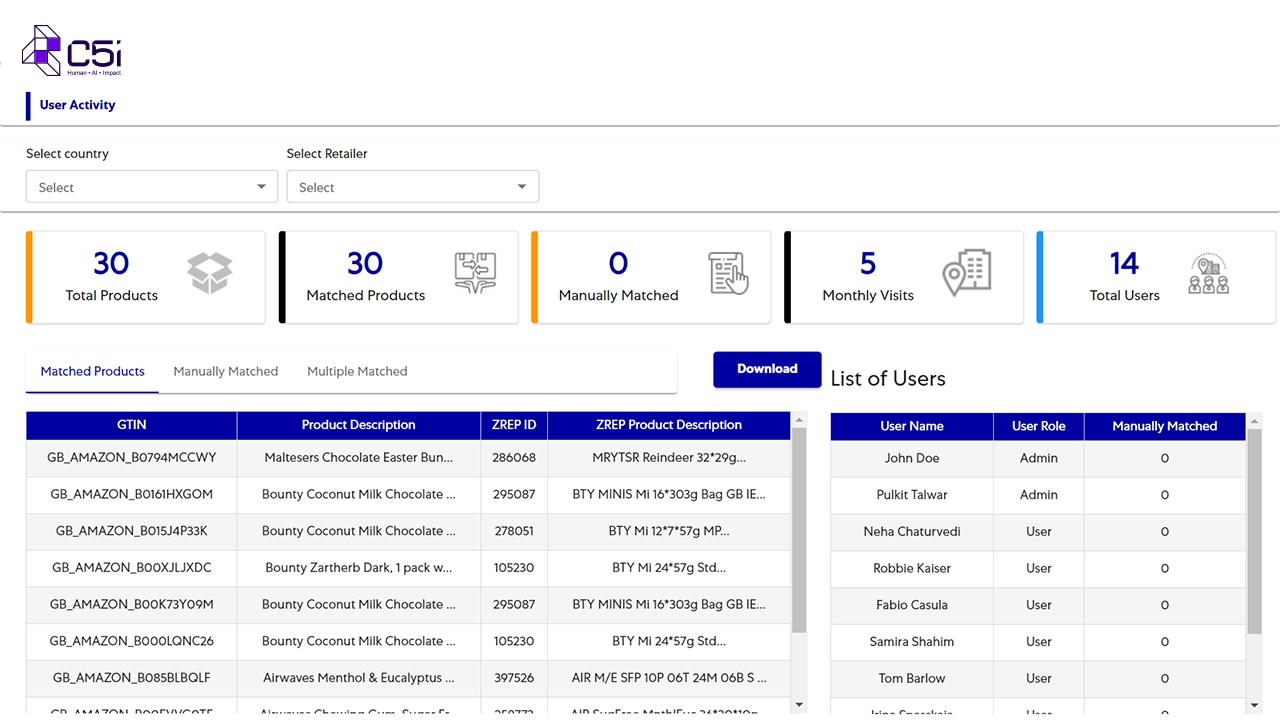Click Airwaves Menthol & Eucalyptus description

(359, 678)
